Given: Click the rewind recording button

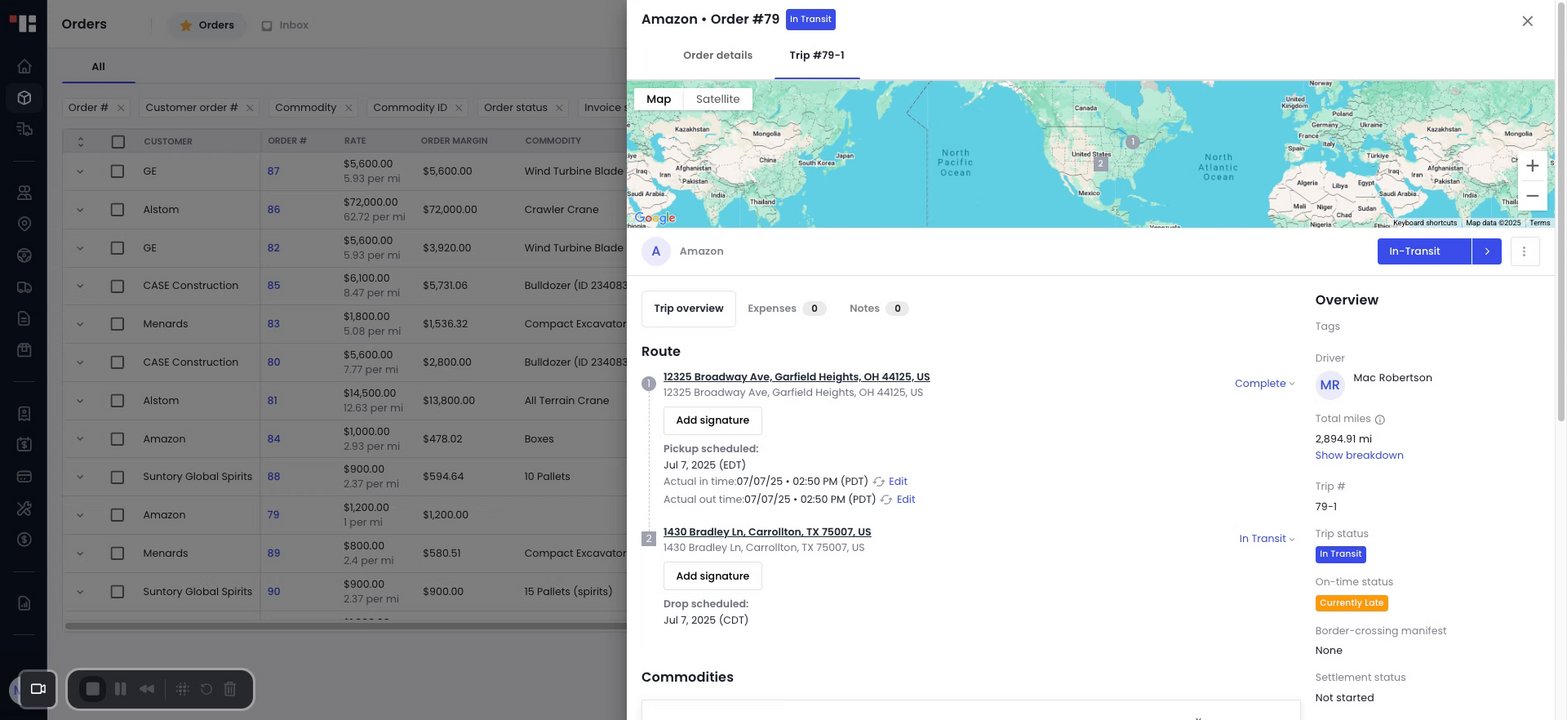Looking at the screenshot, I should tap(147, 689).
